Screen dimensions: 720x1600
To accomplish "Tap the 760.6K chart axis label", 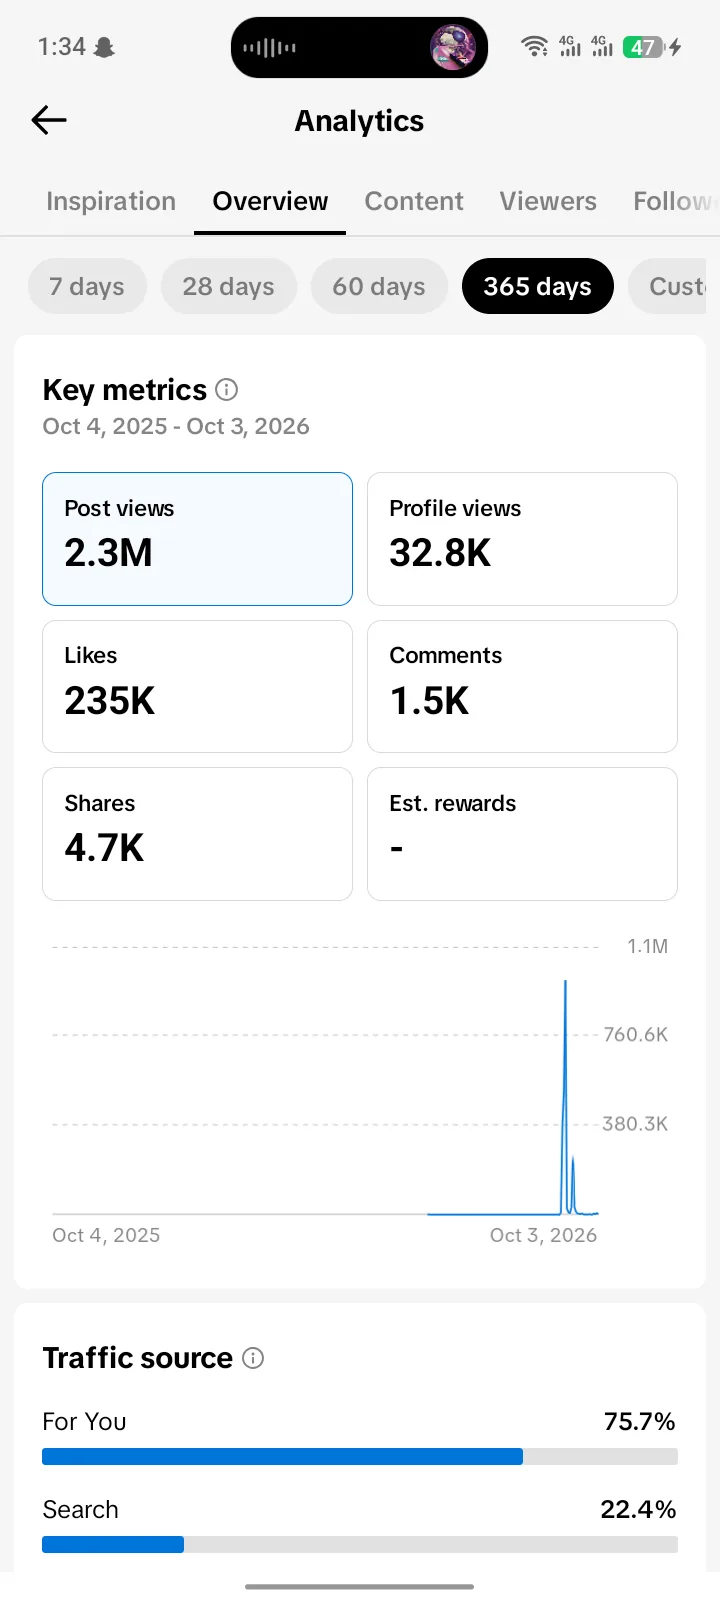I will (x=635, y=1035).
